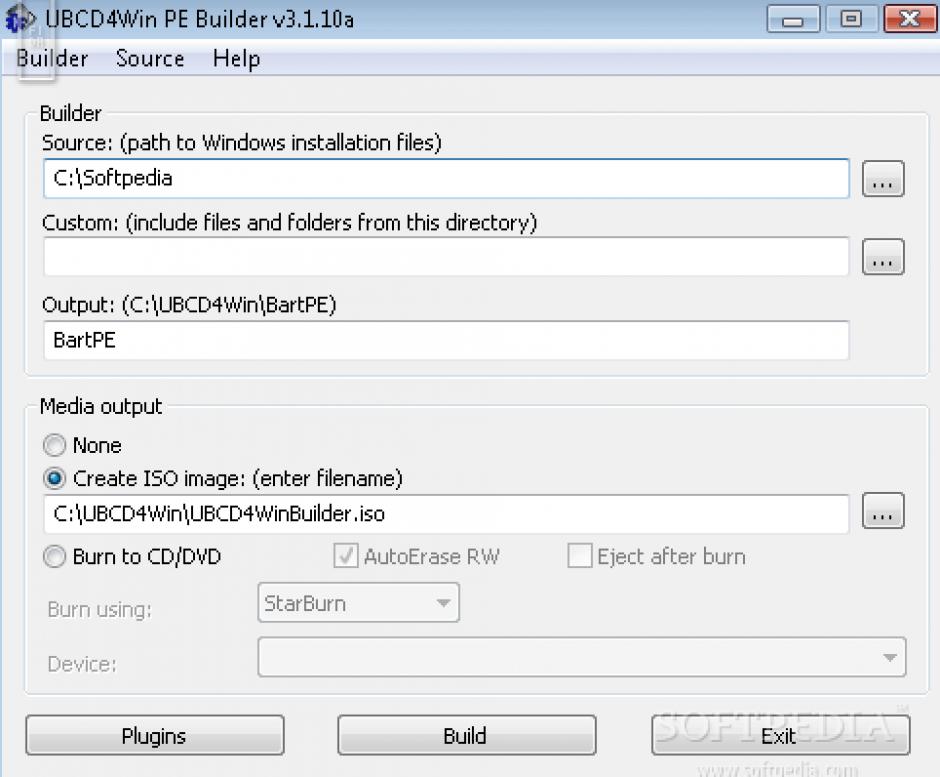Toggle the Eject after burn checkbox
The height and width of the screenshot is (777, 940).
click(x=580, y=556)
